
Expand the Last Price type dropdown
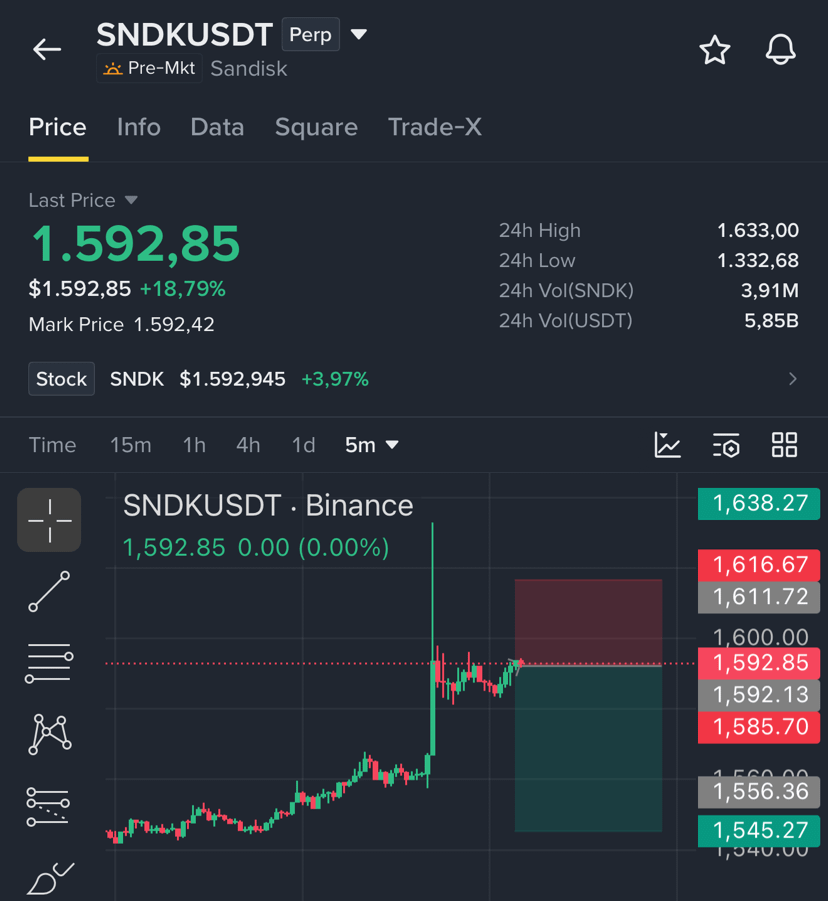(x=131, y=200)
